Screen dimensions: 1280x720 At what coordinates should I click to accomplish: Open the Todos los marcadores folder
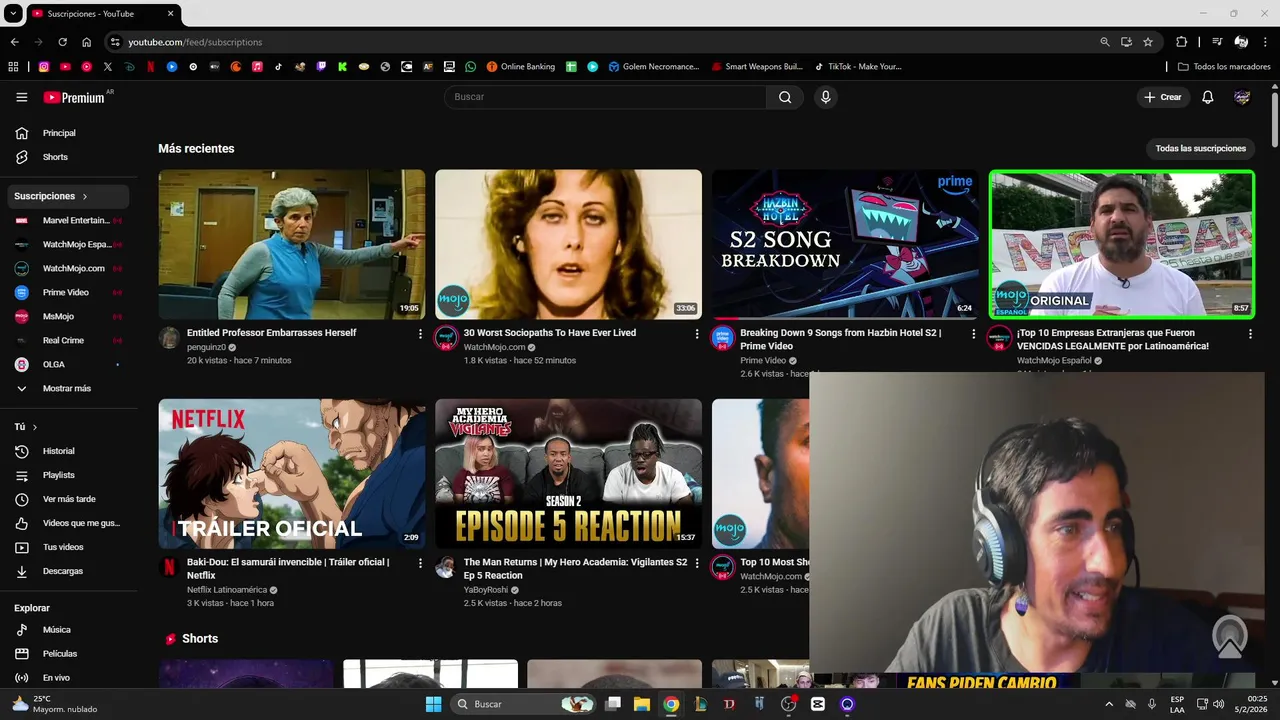(x=1224, y=67)
